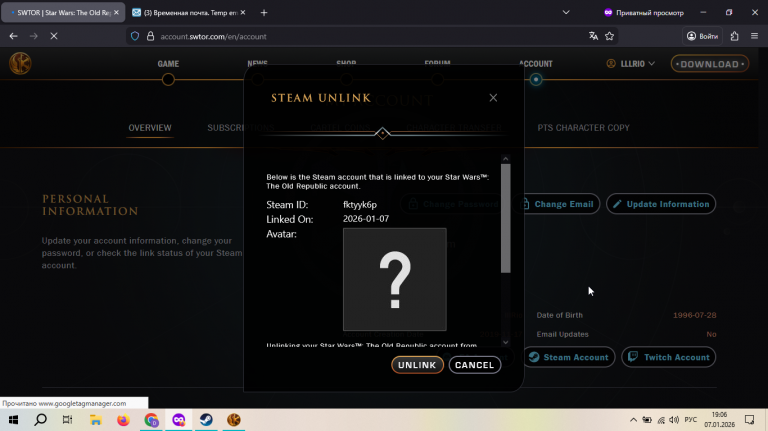This screenshot has height=431, width=768.
Task: Click the Steam ID value fktyyk6p
Action: click(360, 205)
